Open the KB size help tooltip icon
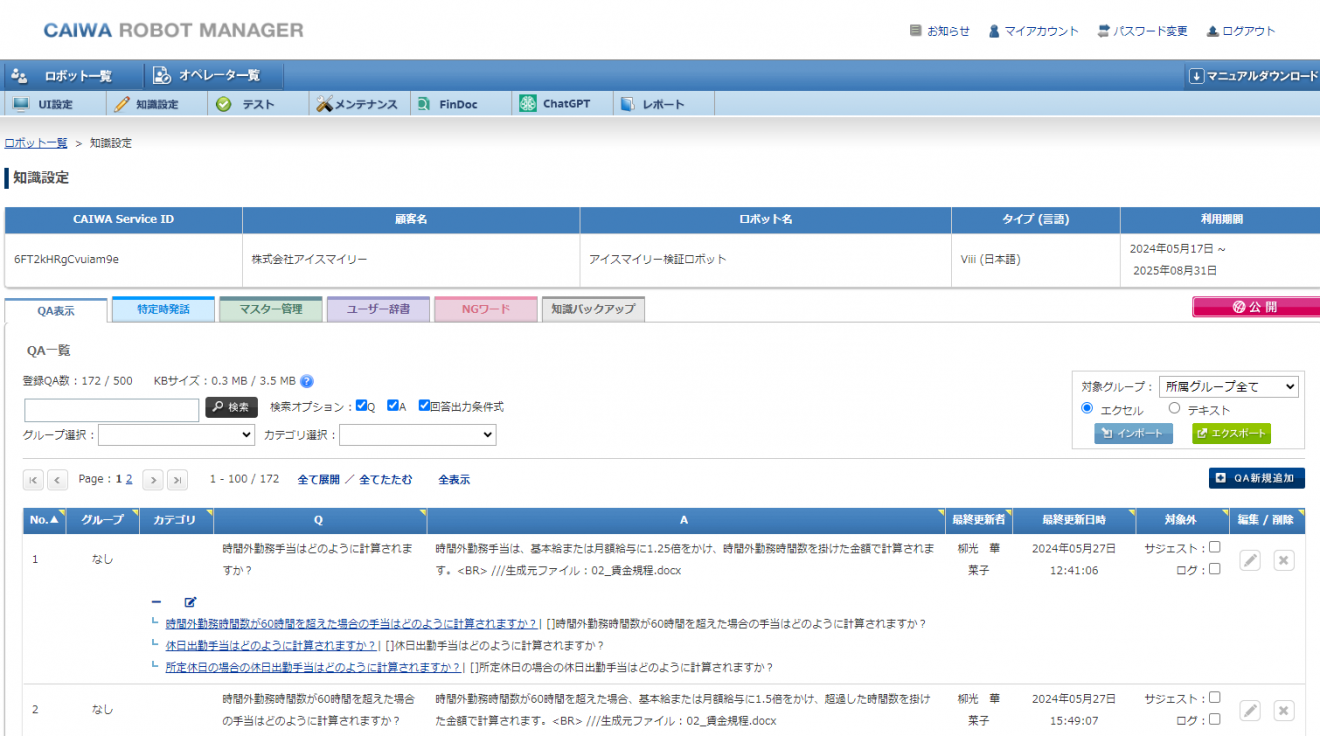This screenshot has width=1320, height=736. pos(307,380)
